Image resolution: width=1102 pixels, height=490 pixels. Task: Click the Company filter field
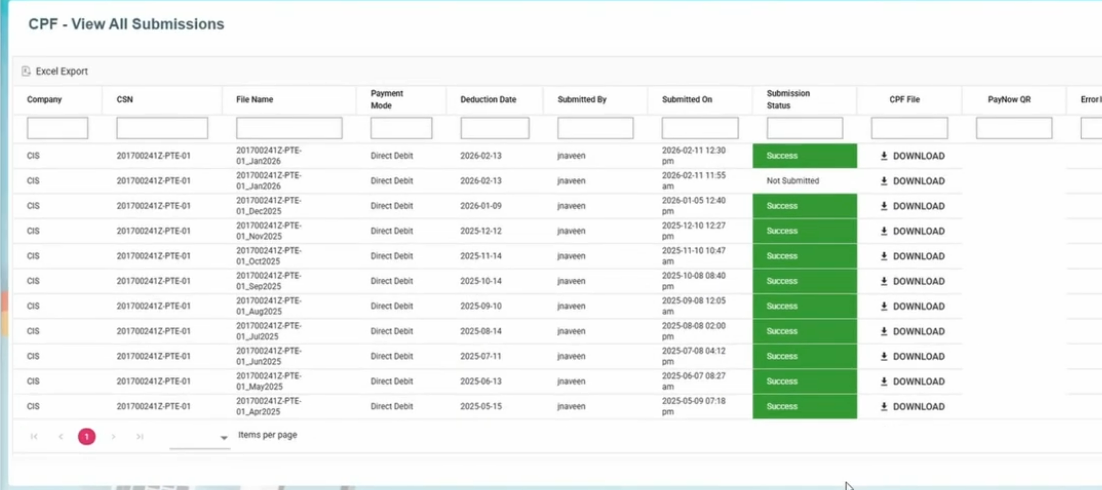[x=57, y=128]
